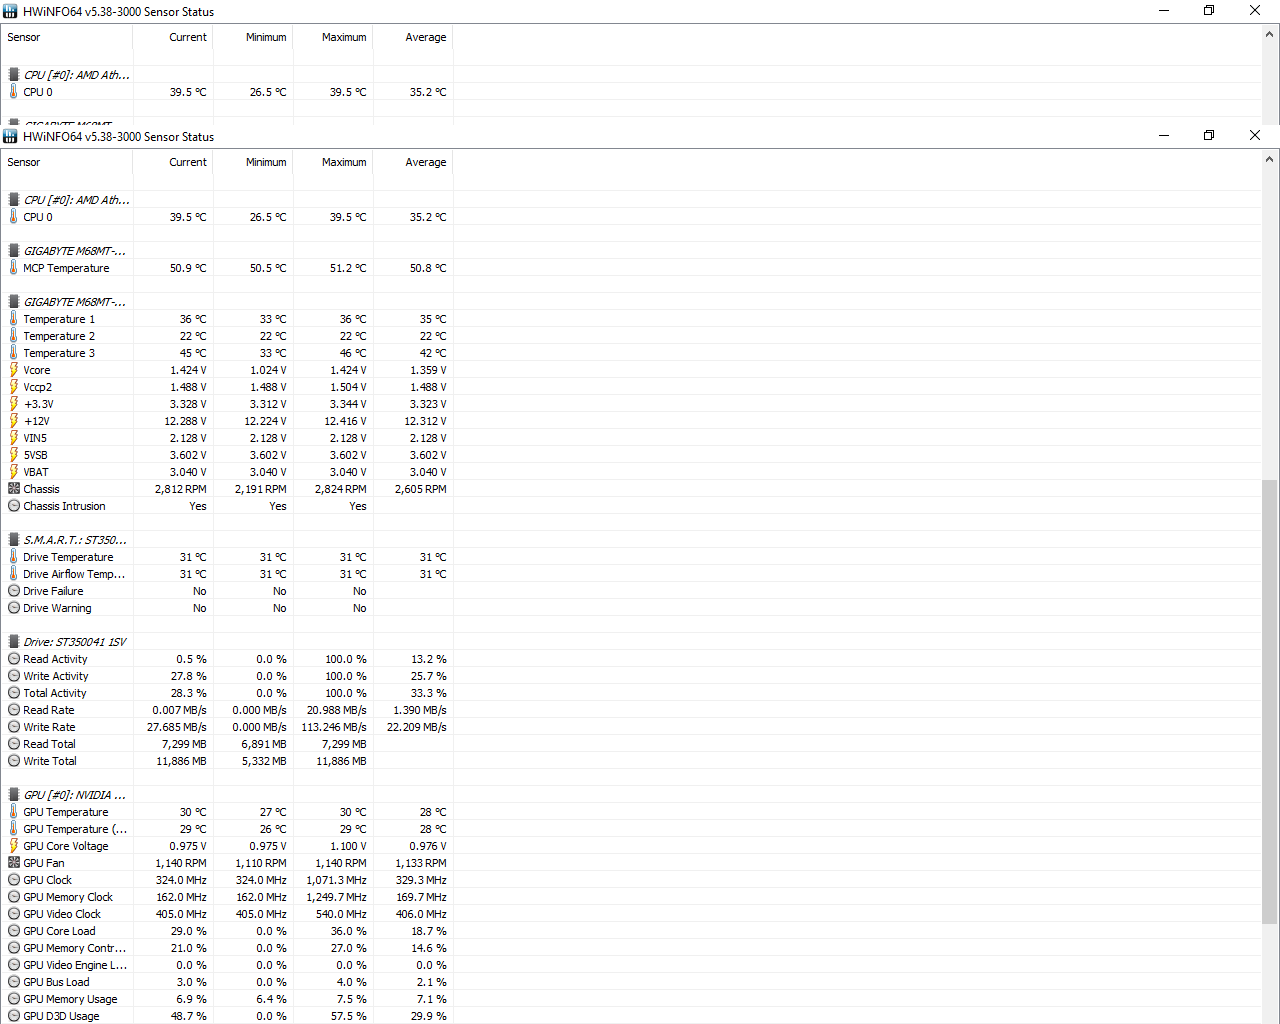Viewport: 1280px width, 1024px height.
Task: Click the circle icon beside Chassis Intrusion
Action: pyautogui.click(x=14, y=506)
